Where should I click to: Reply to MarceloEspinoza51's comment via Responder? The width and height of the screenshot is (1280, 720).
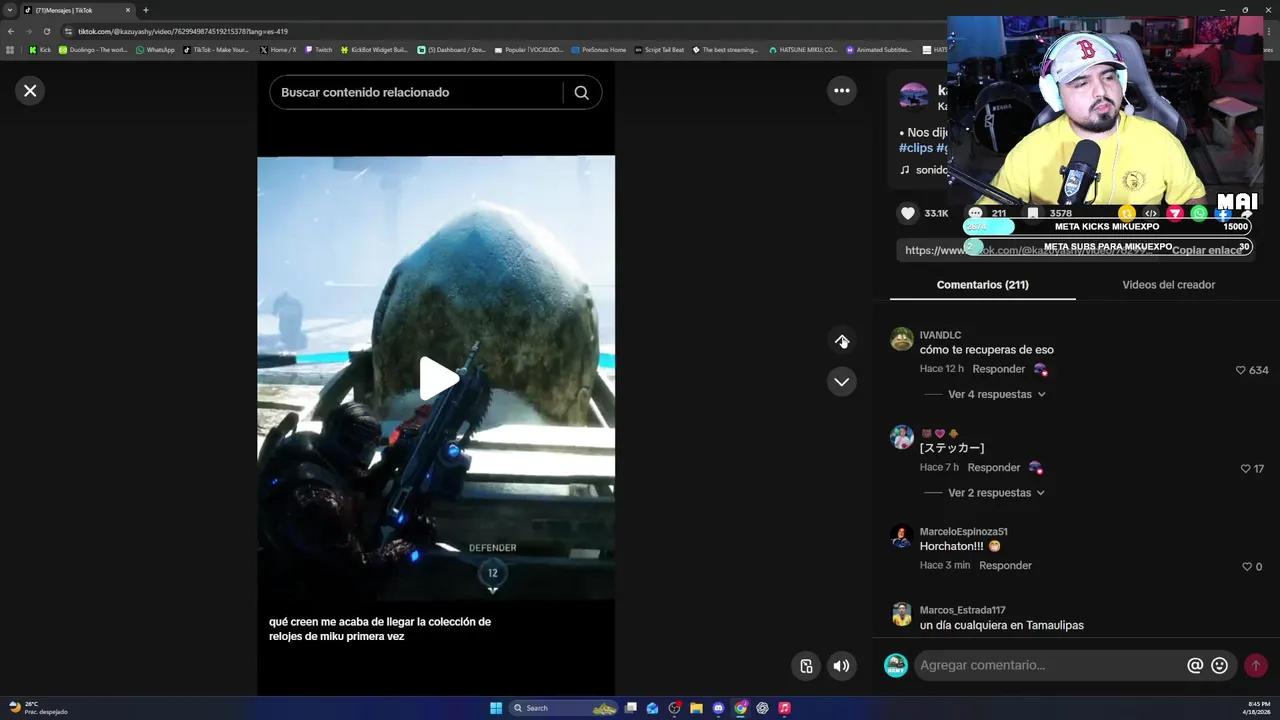[1005, 566]
